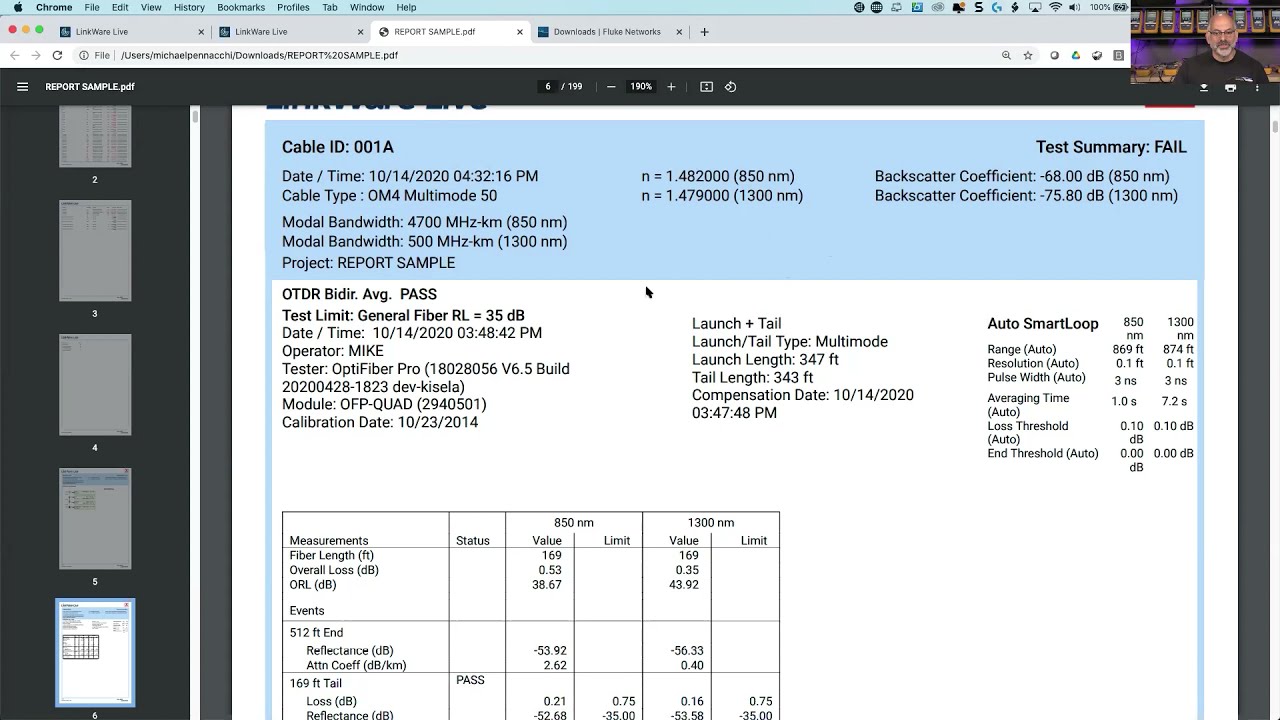The image size is (1280, 720).
Task: Go back in browser history
Action: 14,55
